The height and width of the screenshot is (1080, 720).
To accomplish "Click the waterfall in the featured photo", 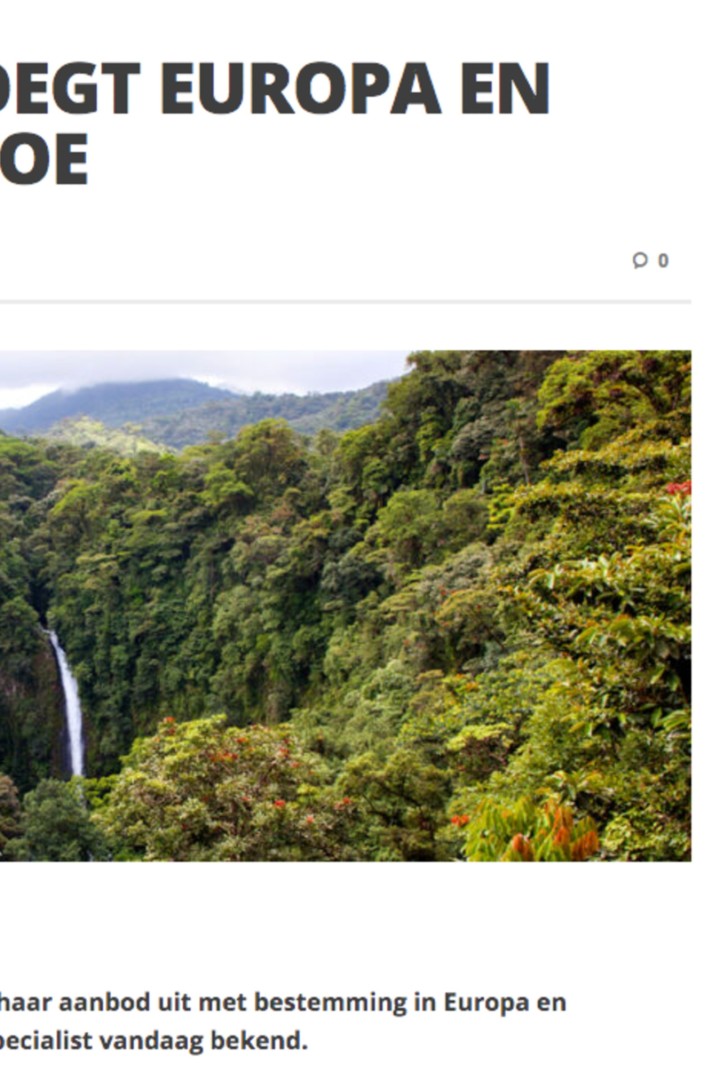I will point(69,703).
